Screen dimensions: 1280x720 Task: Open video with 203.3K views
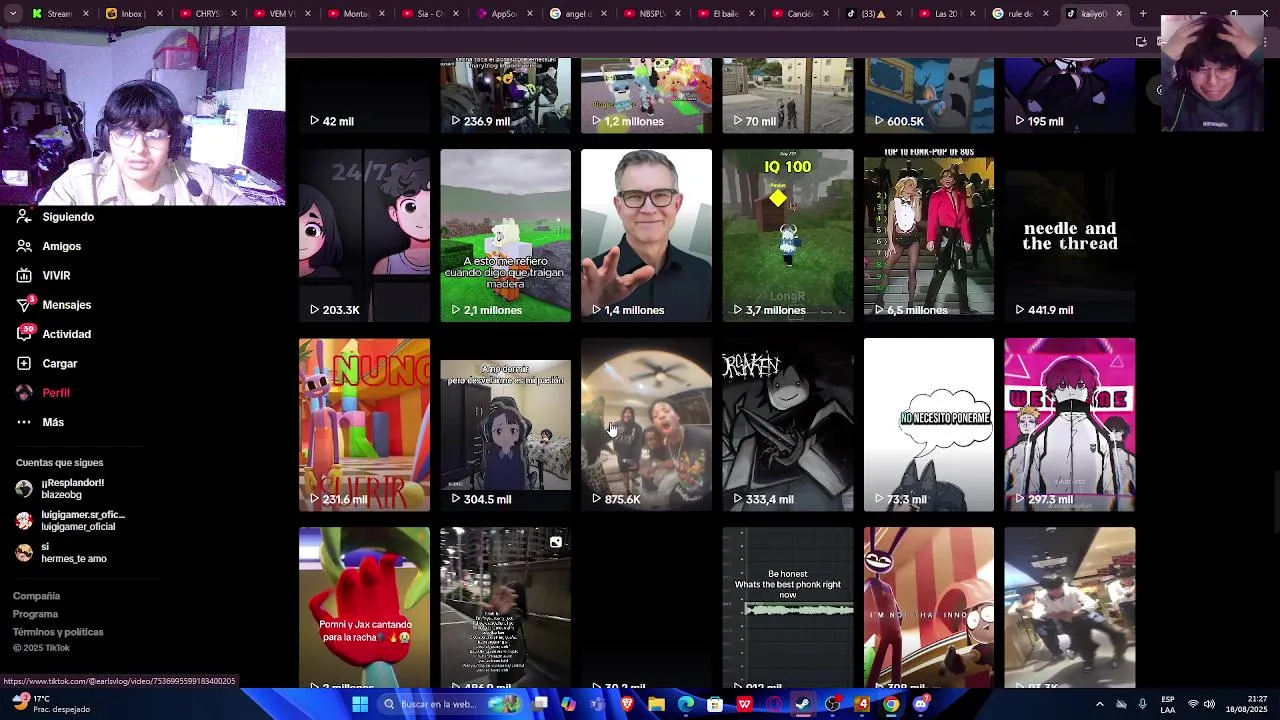[x=364, y=236]
